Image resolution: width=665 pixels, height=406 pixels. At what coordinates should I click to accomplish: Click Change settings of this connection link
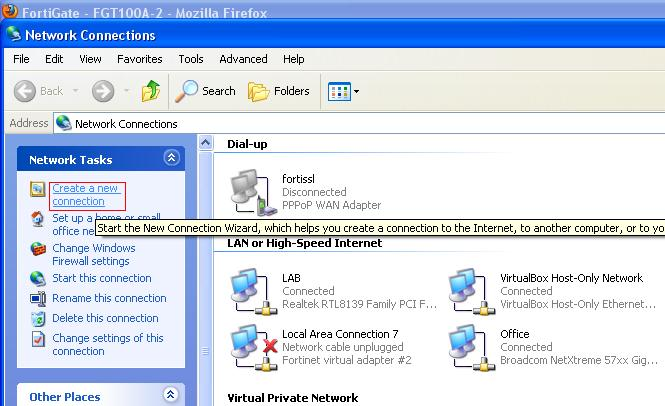pos(108,344)
